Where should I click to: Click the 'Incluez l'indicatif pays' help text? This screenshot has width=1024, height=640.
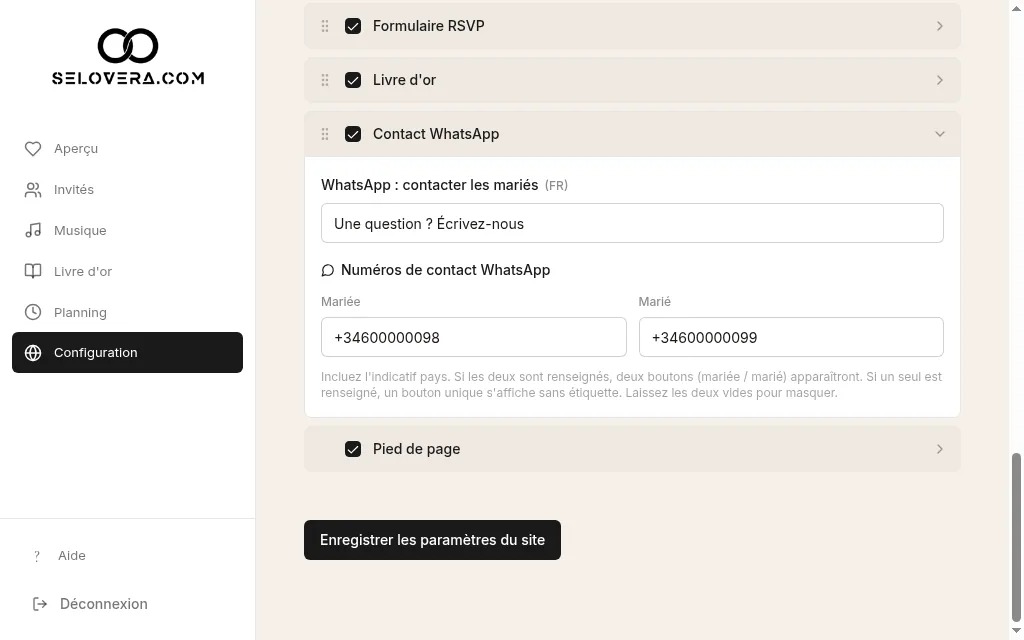tap(632, 385)
